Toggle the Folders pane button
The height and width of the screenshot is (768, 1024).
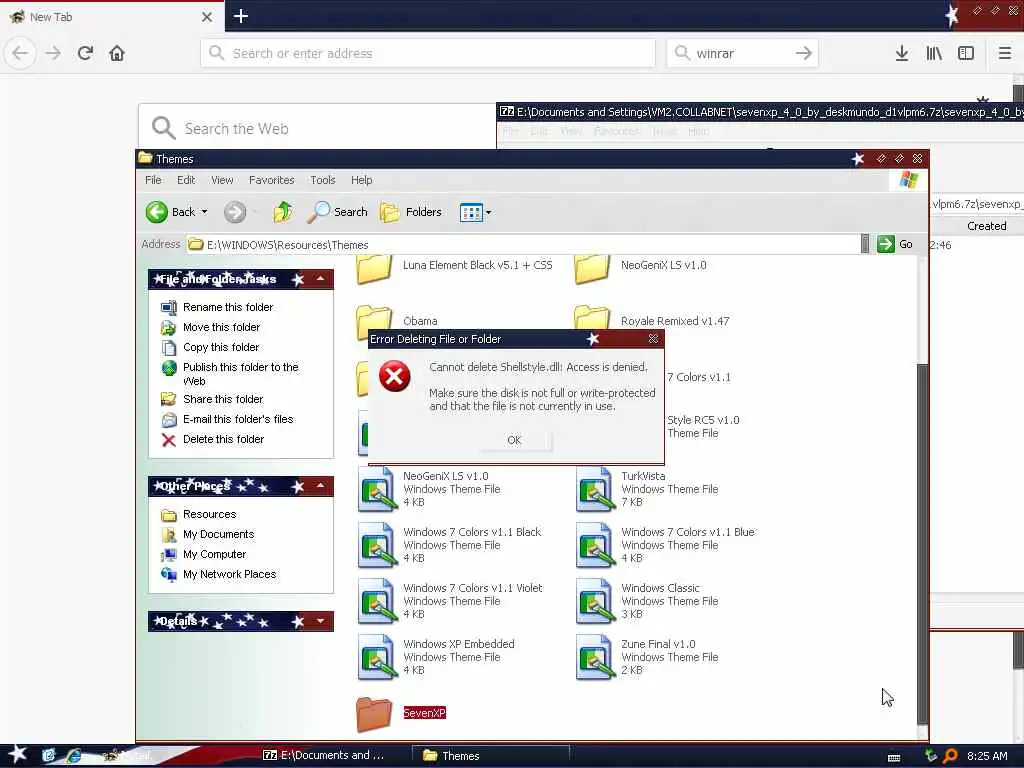(411, 212)
